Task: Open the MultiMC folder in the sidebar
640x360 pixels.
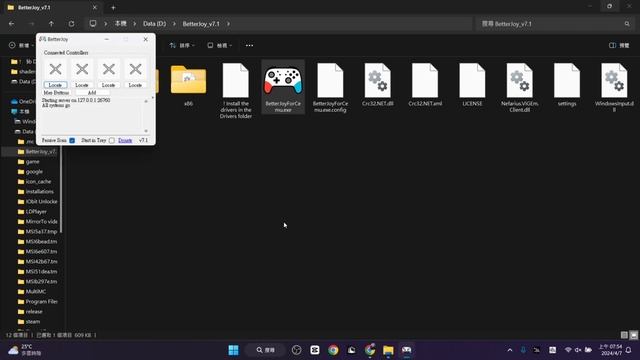Action: (x=36, y=291)
